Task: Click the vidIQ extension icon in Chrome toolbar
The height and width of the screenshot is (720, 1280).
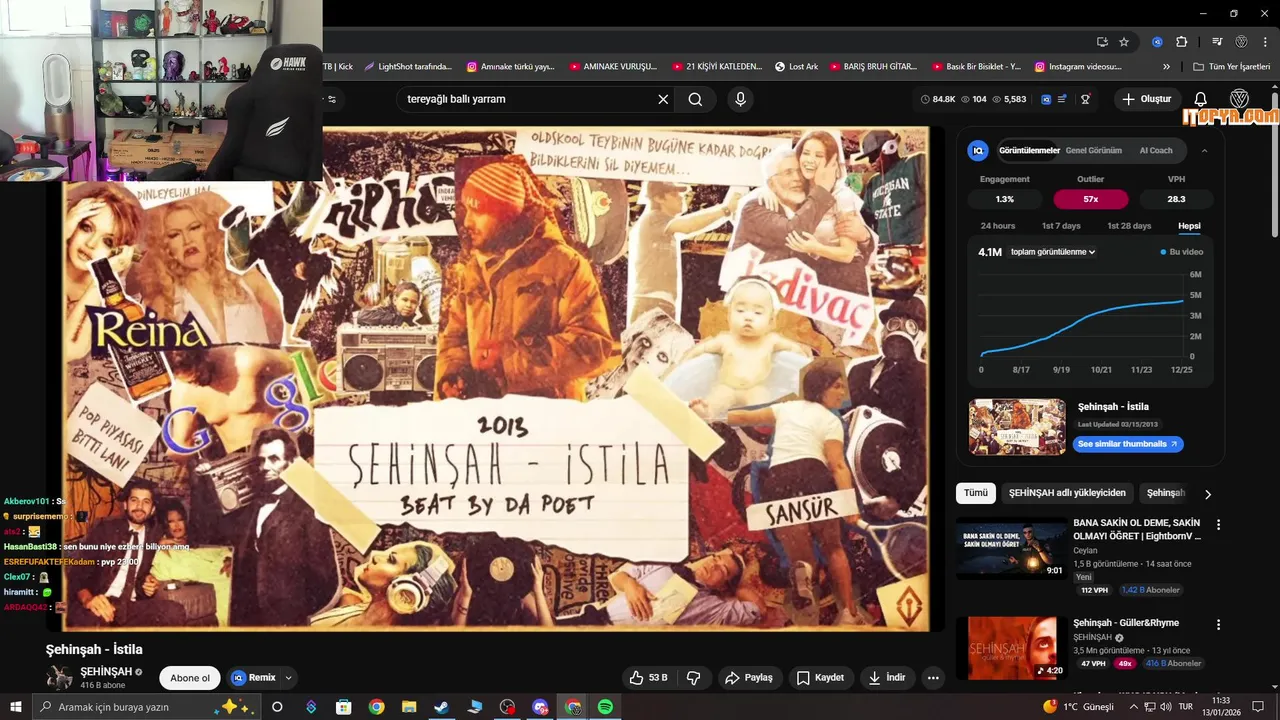Action: coord(1157,42)
